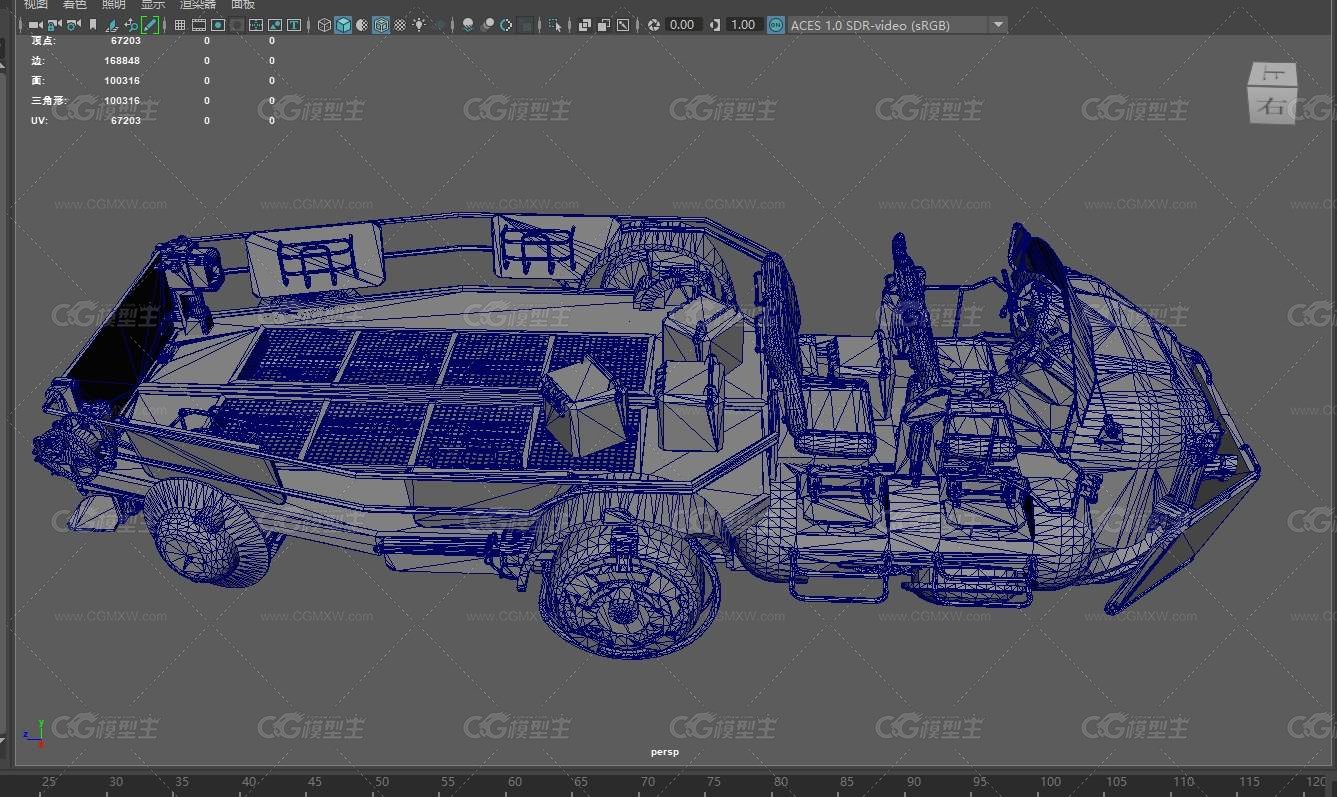Open the 显示 (Show) panel menu
Image resolution: width=1337 pixels, height=797 pixels.
click(x=153, y=4)
